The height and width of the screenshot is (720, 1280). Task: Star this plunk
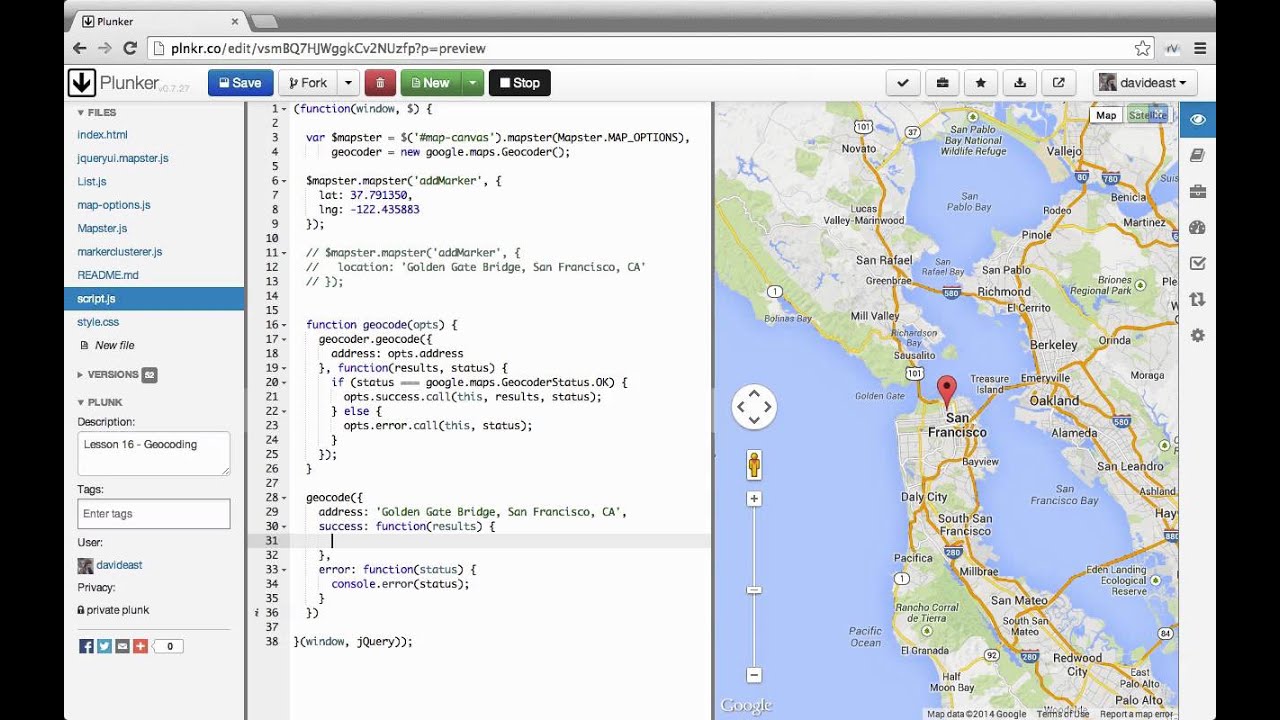coord(981,83)
